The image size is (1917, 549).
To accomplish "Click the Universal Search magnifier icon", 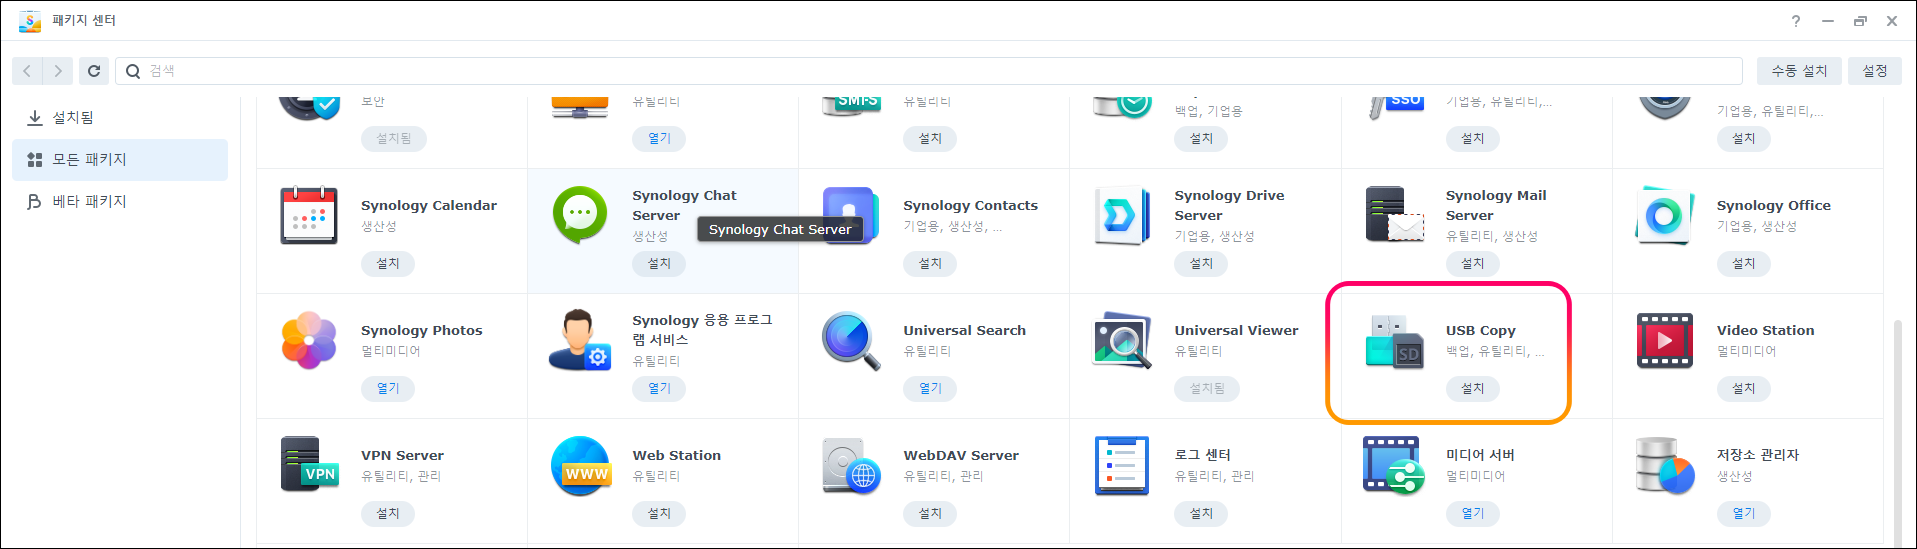I will point(851,340).
